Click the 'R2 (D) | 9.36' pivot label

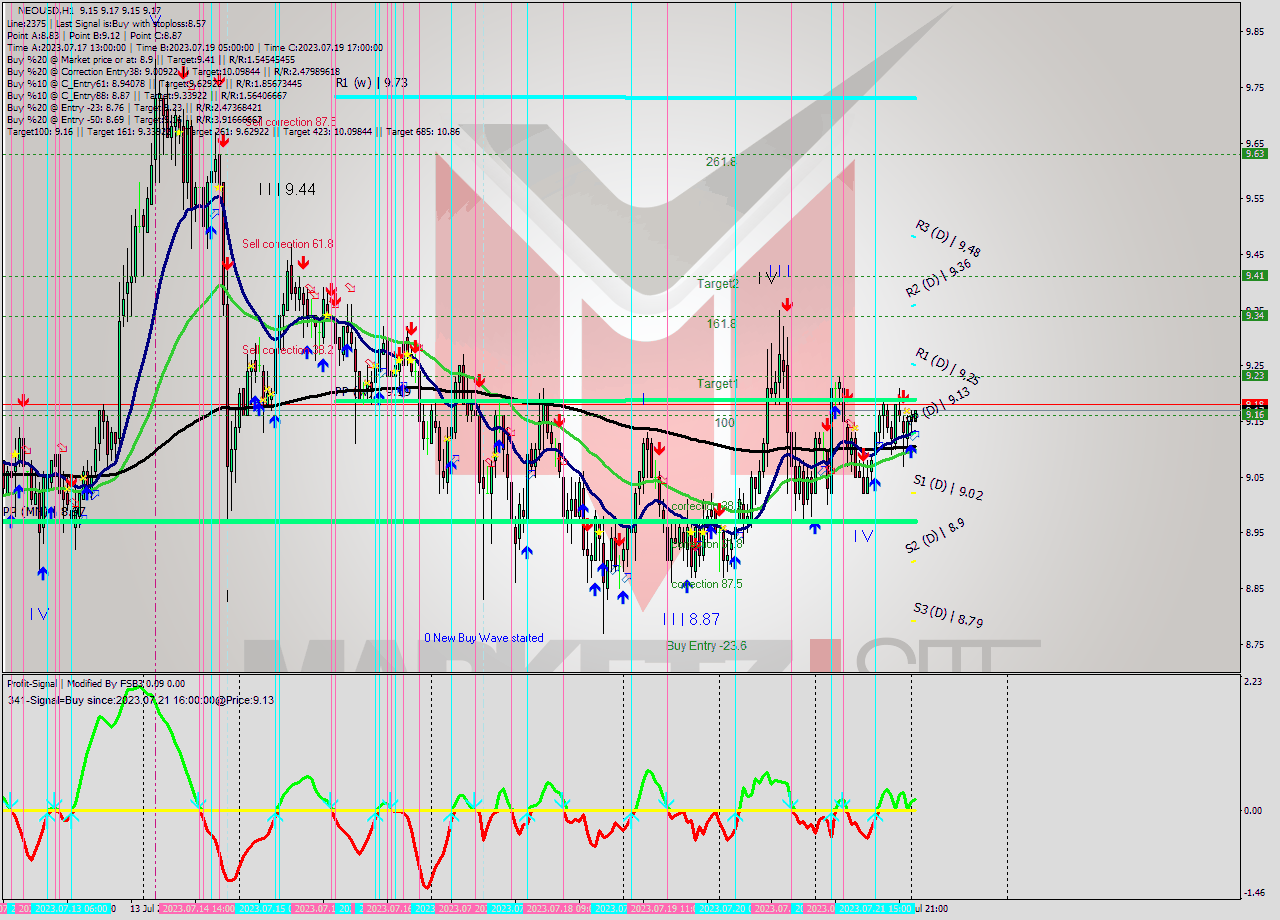940,281
